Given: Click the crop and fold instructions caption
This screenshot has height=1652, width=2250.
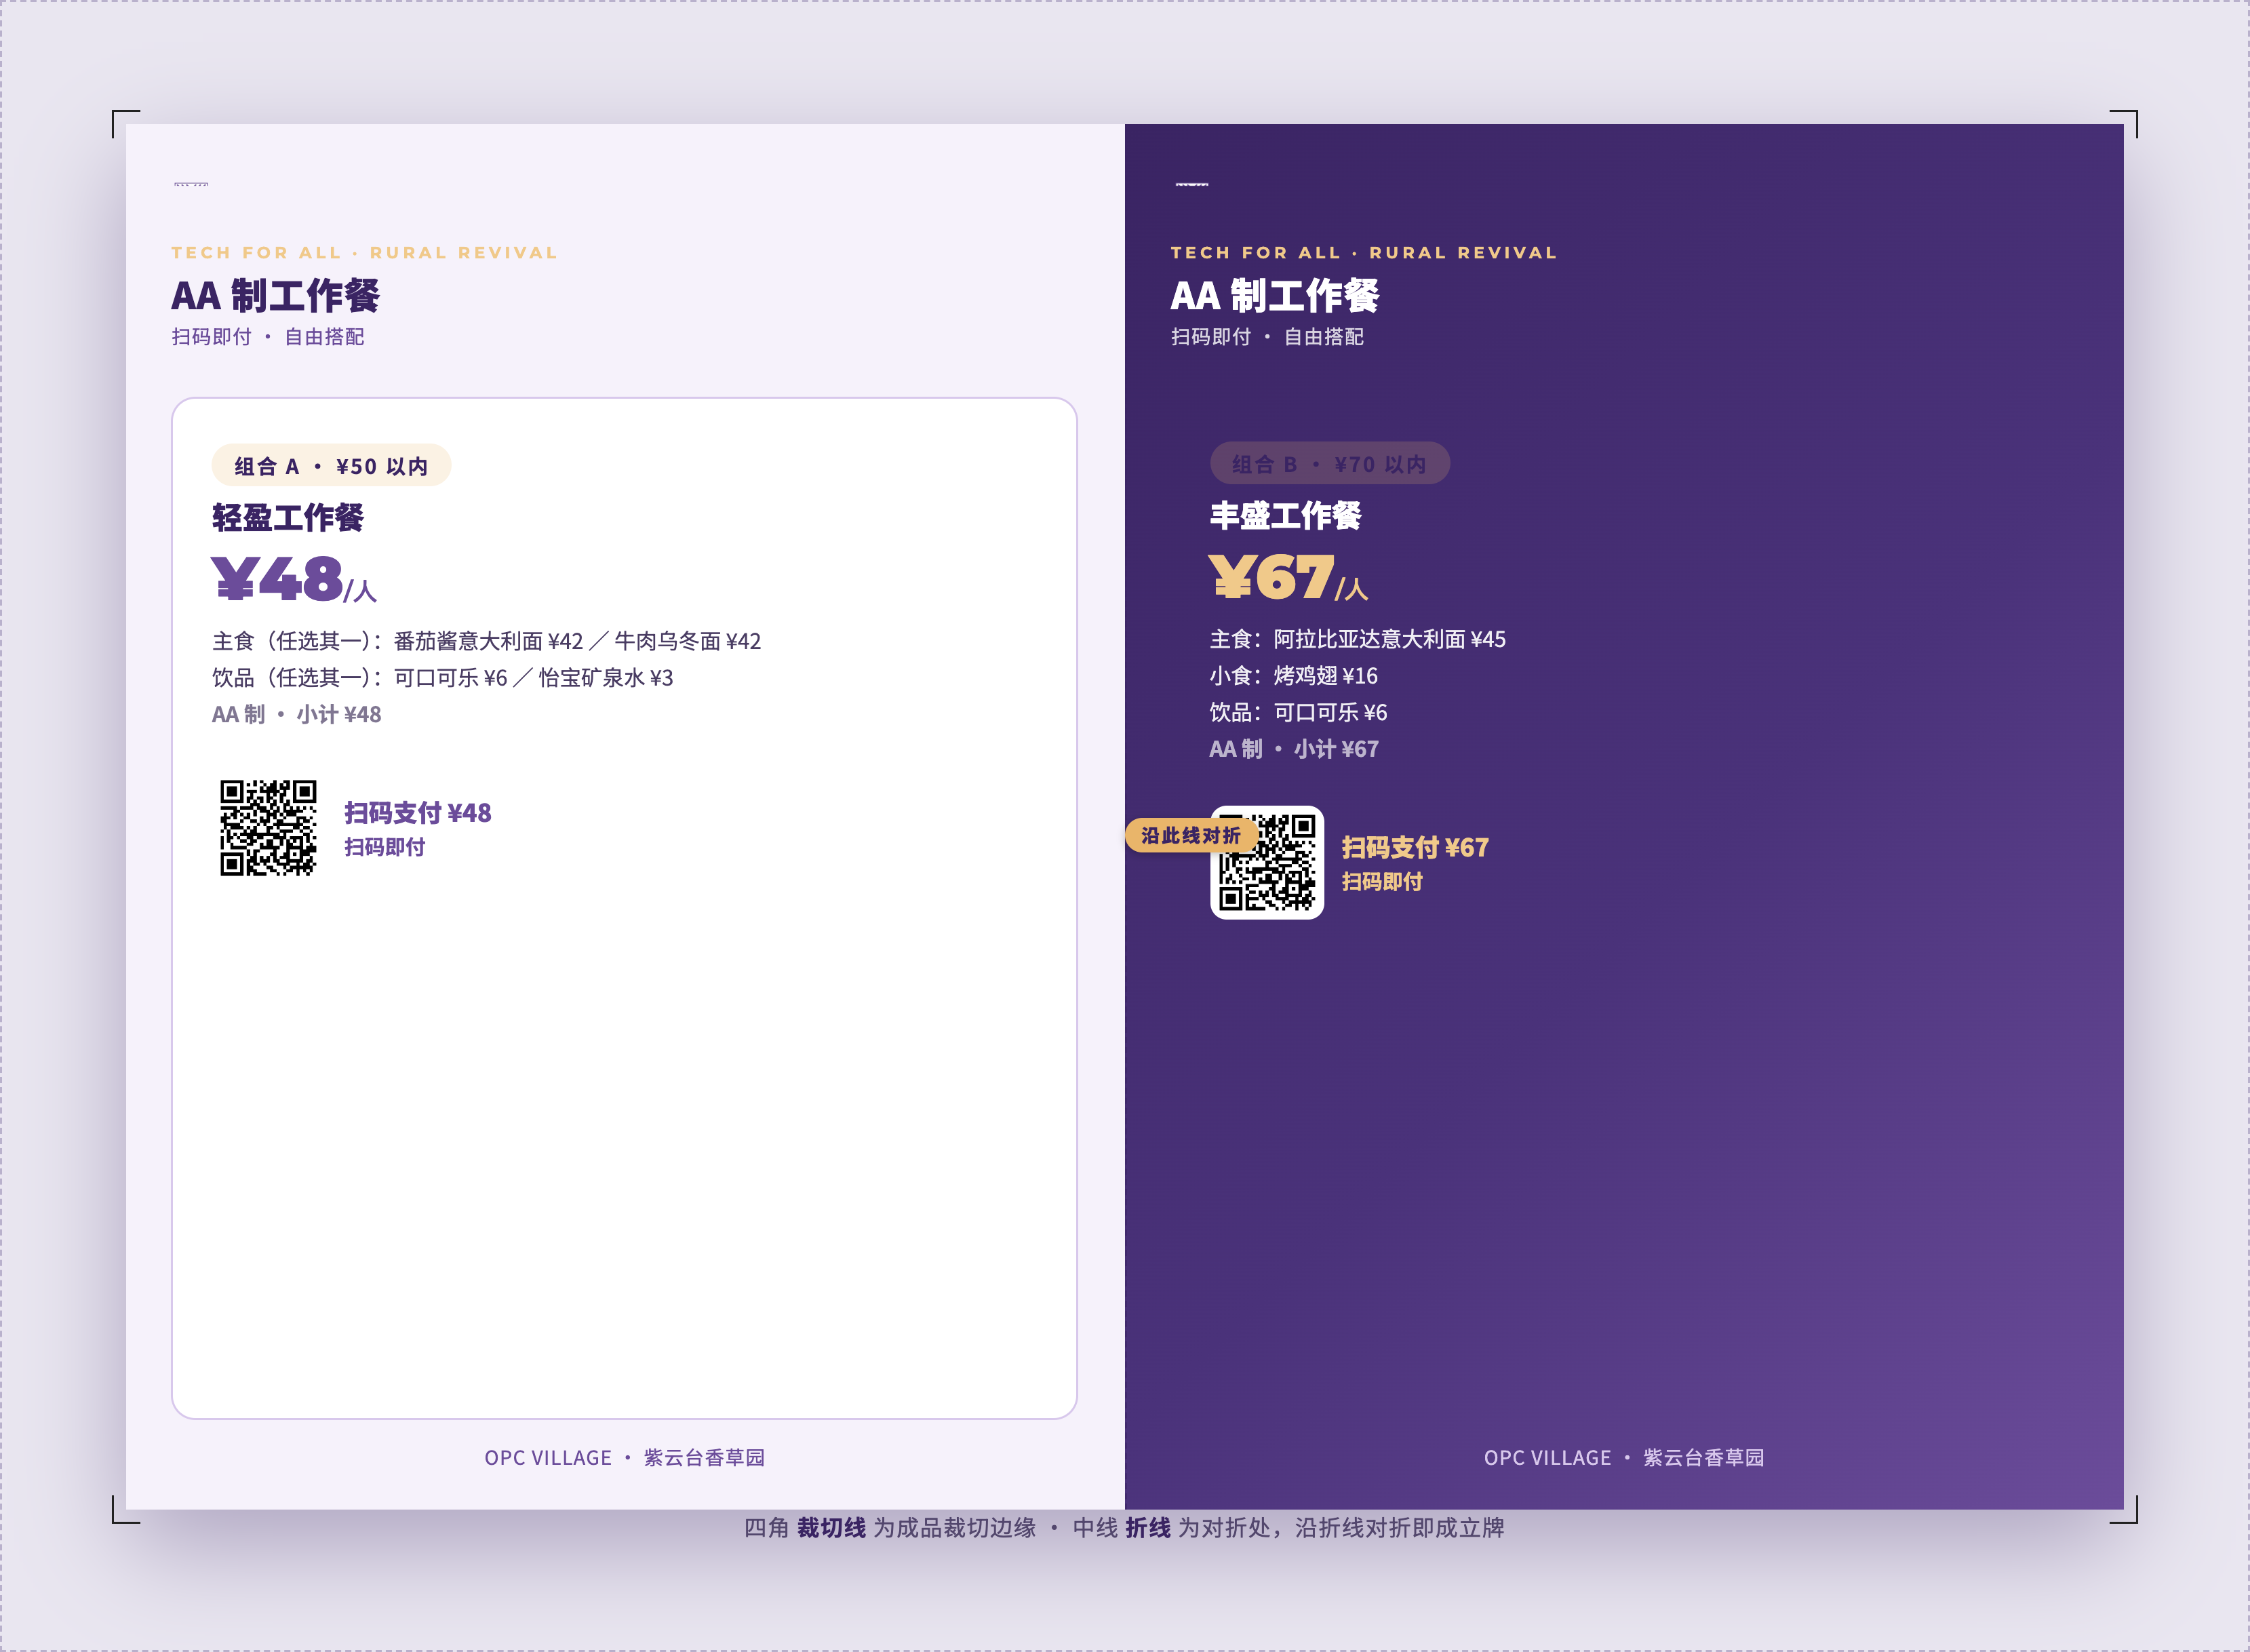Looking at the screenshot, I should (x=1124, y=1528).
